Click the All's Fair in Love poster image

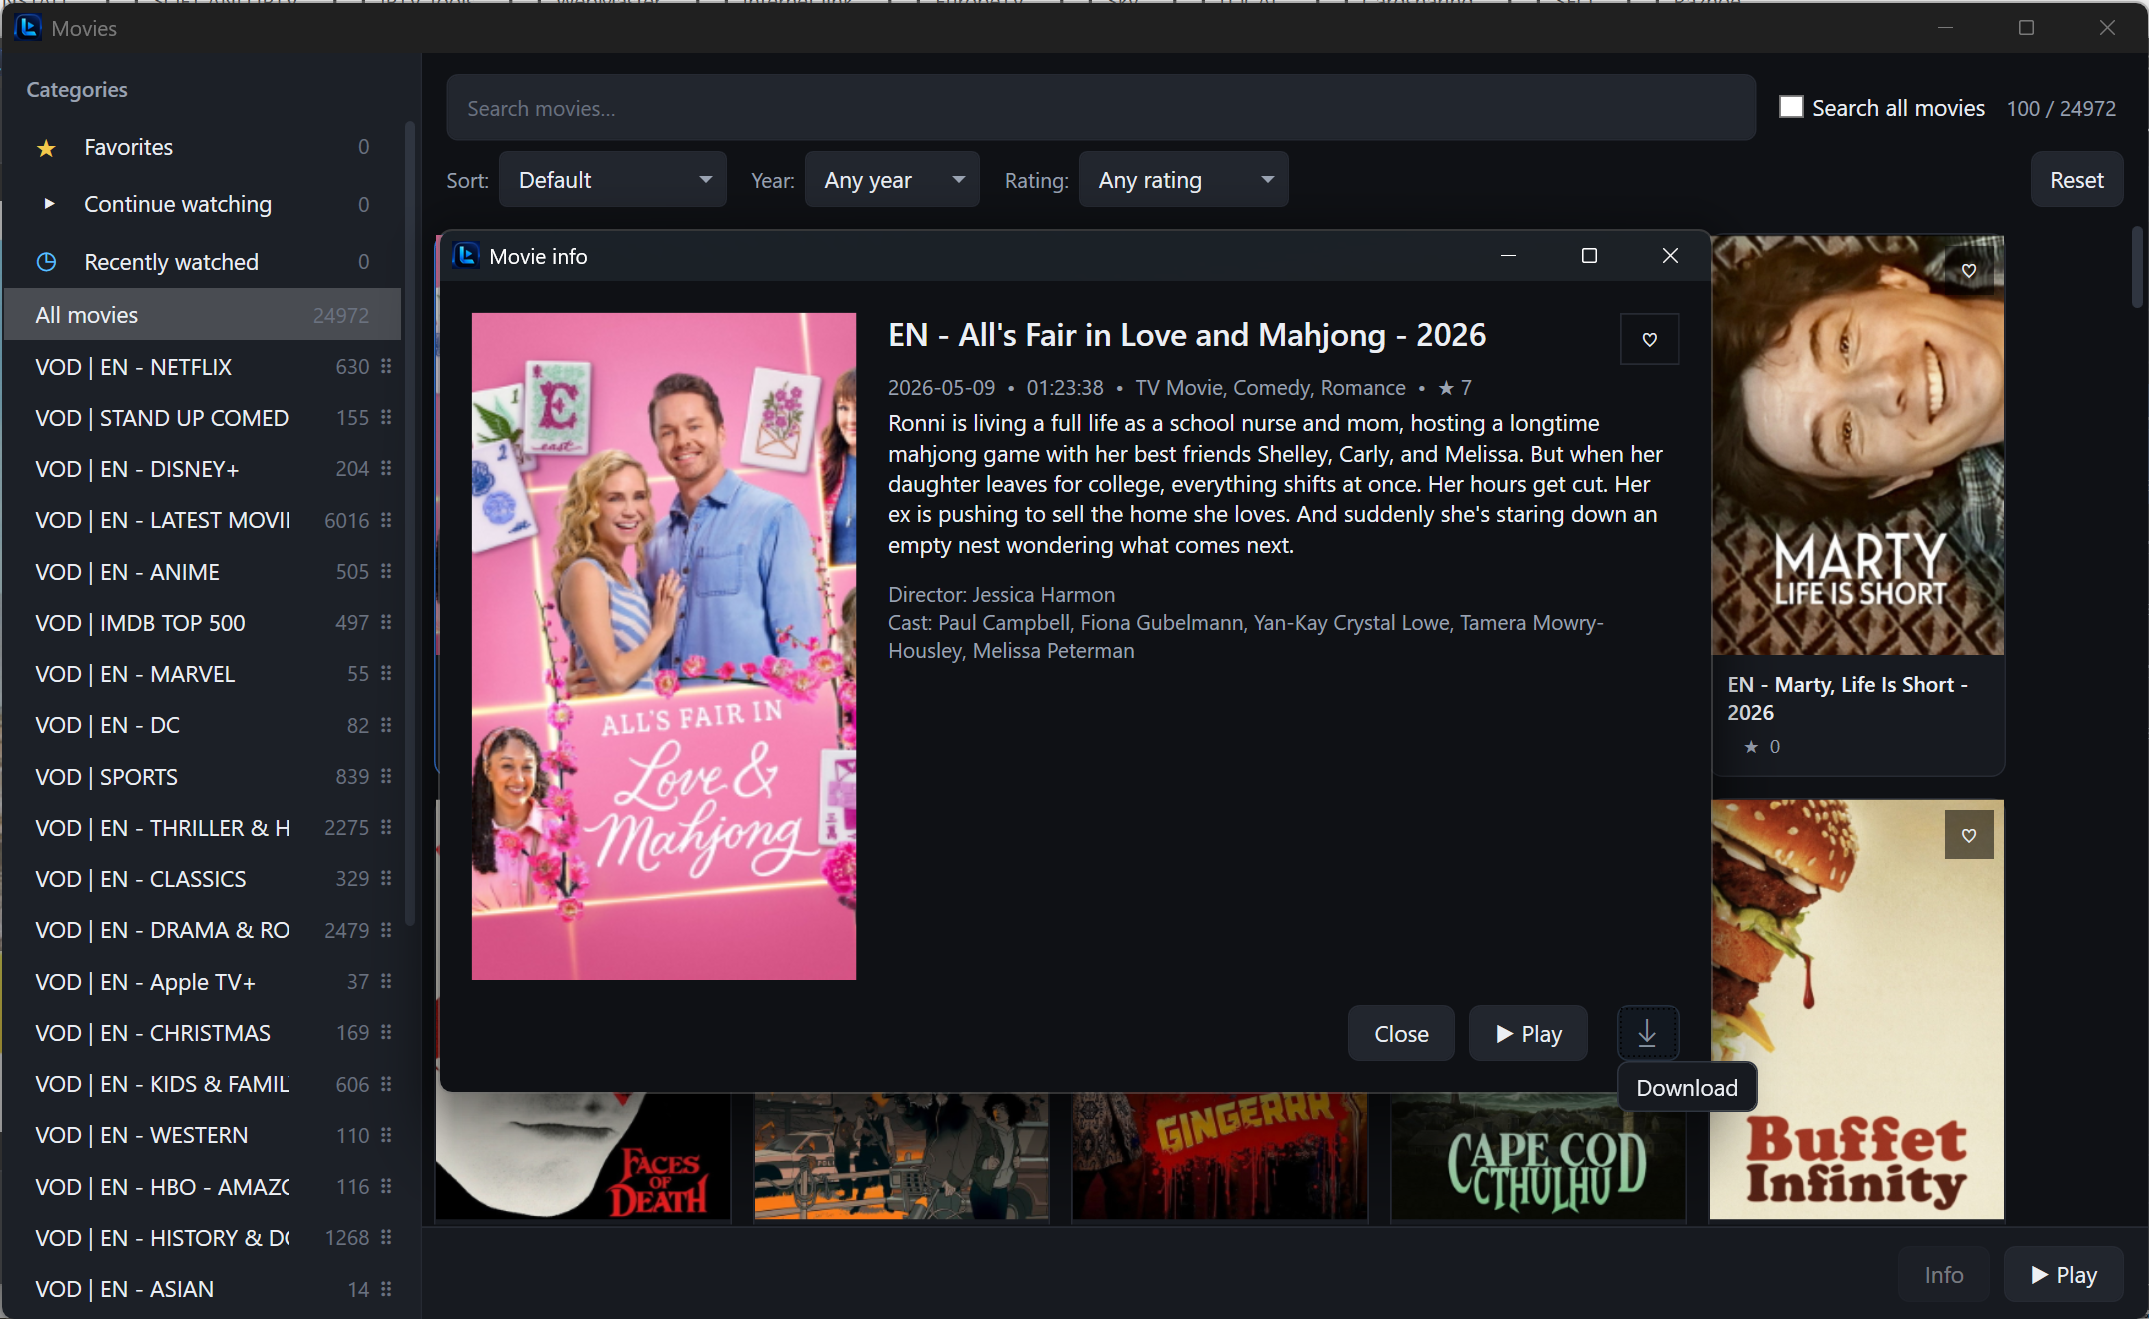[x=664, y=647]
